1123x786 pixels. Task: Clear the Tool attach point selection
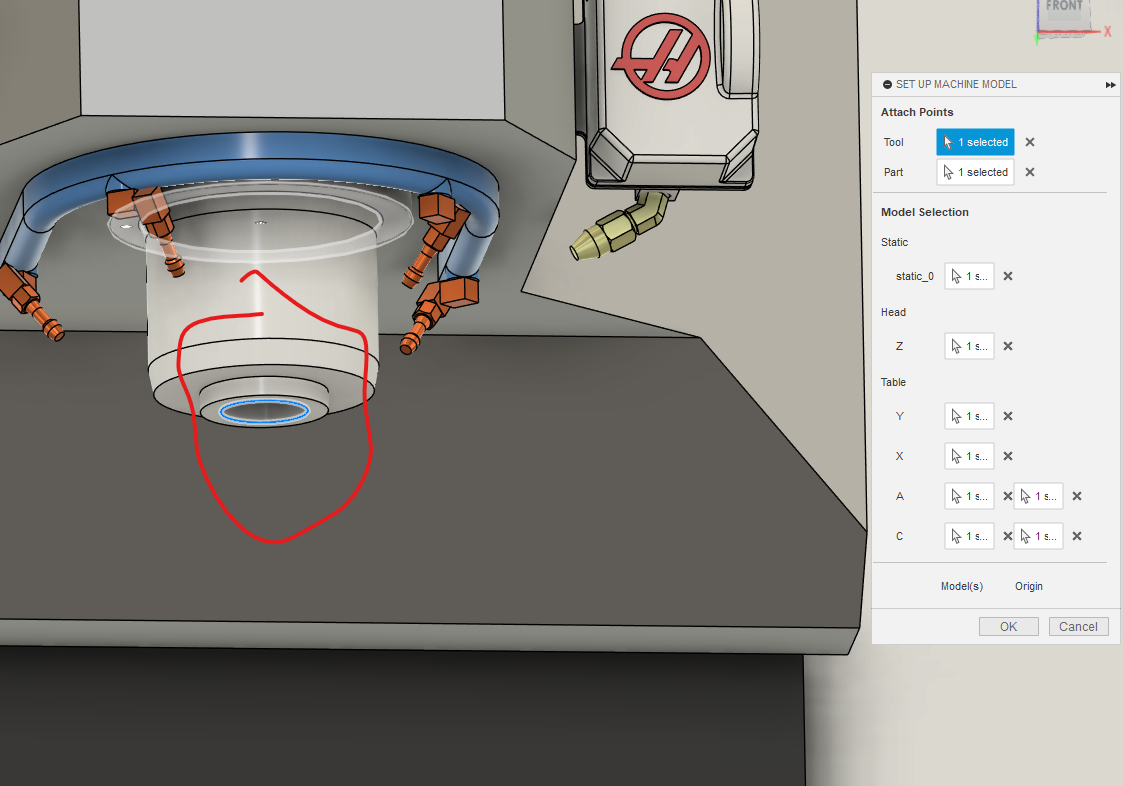[x=1029, y=141]
